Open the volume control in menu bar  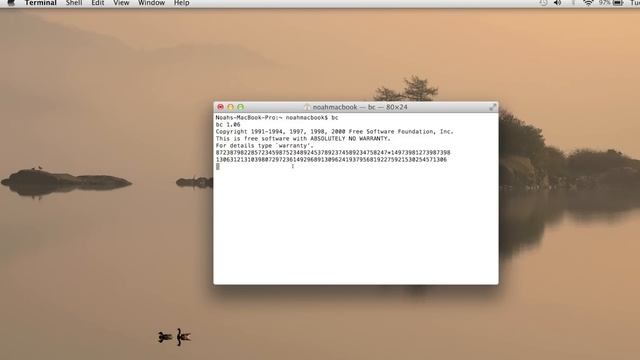tap(558, 2)
